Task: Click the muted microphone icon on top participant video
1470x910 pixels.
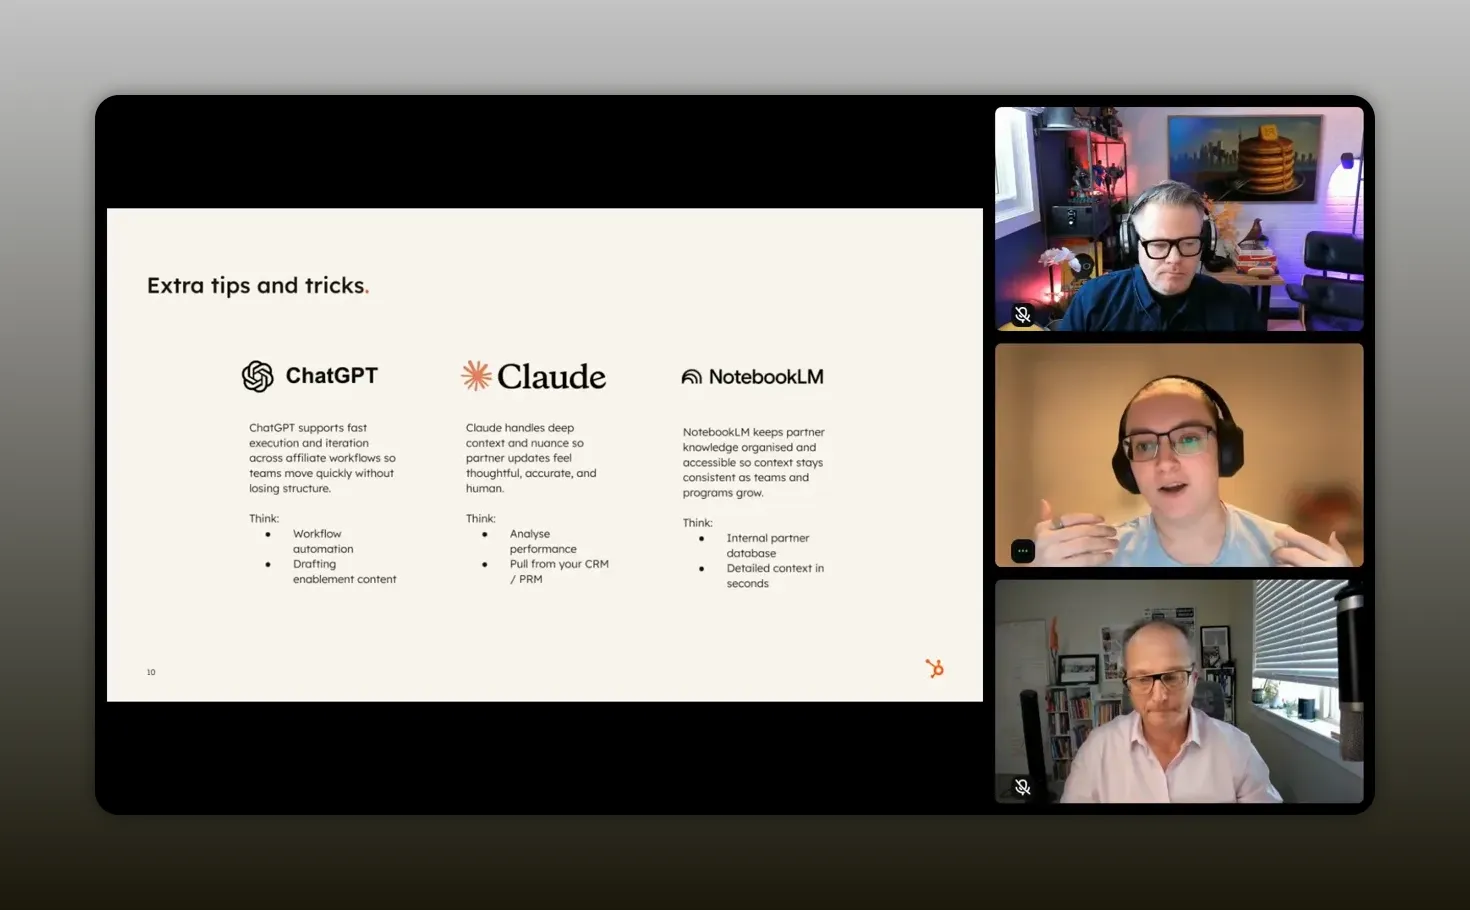Action: pyautogui.click(x=1022, y=315)
